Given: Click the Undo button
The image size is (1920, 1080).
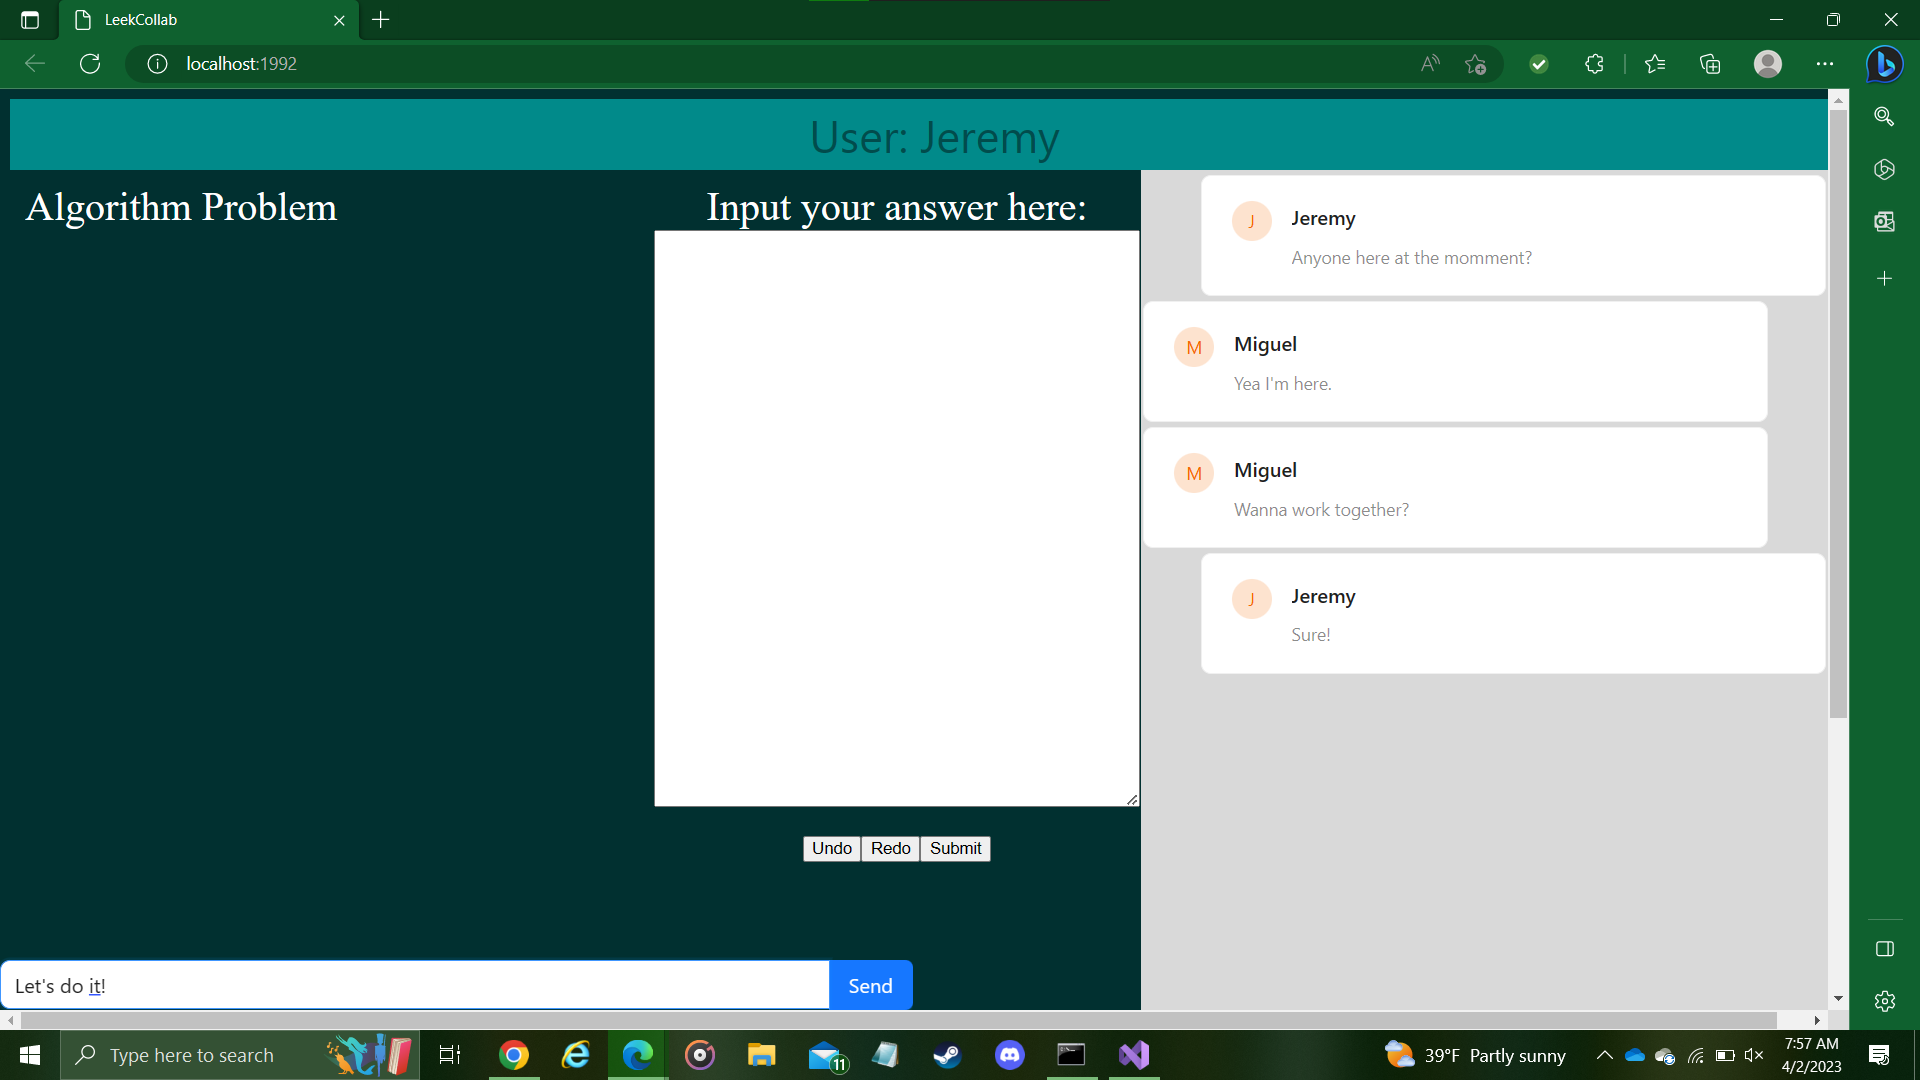Looking at the screenshot, I should [x=831, y=848].
